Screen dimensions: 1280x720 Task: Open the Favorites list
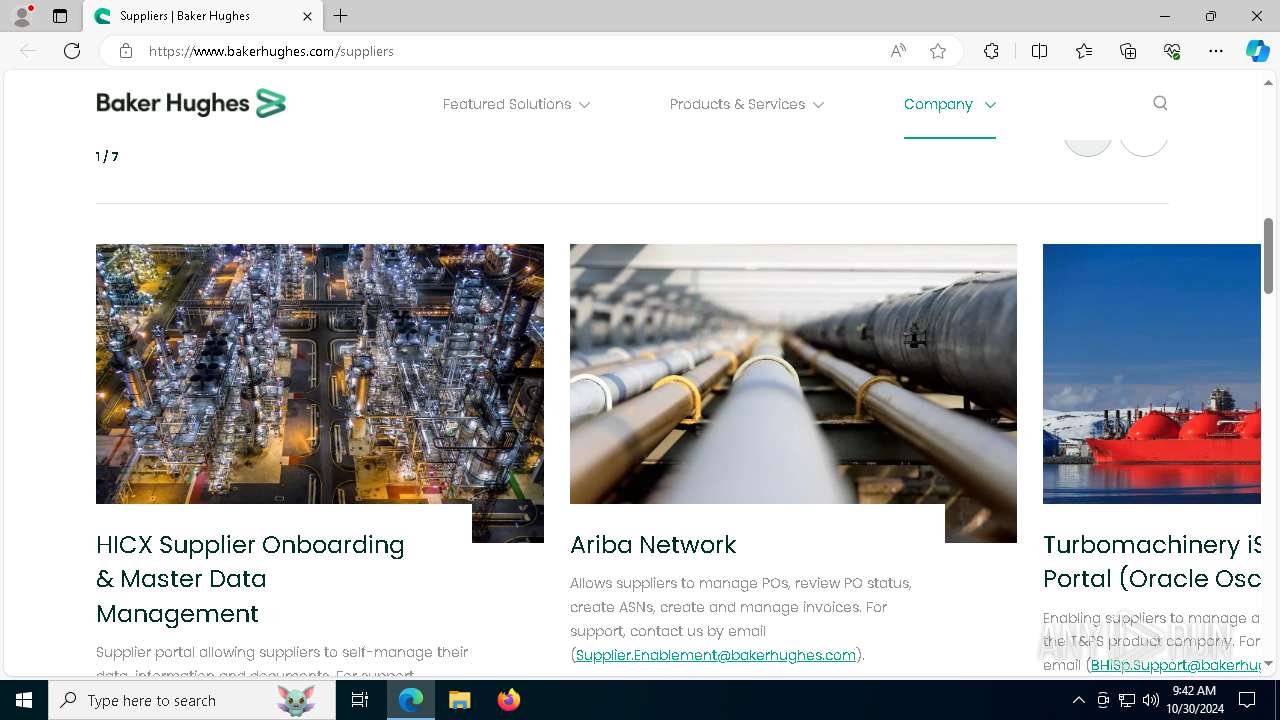point(1084,51)
